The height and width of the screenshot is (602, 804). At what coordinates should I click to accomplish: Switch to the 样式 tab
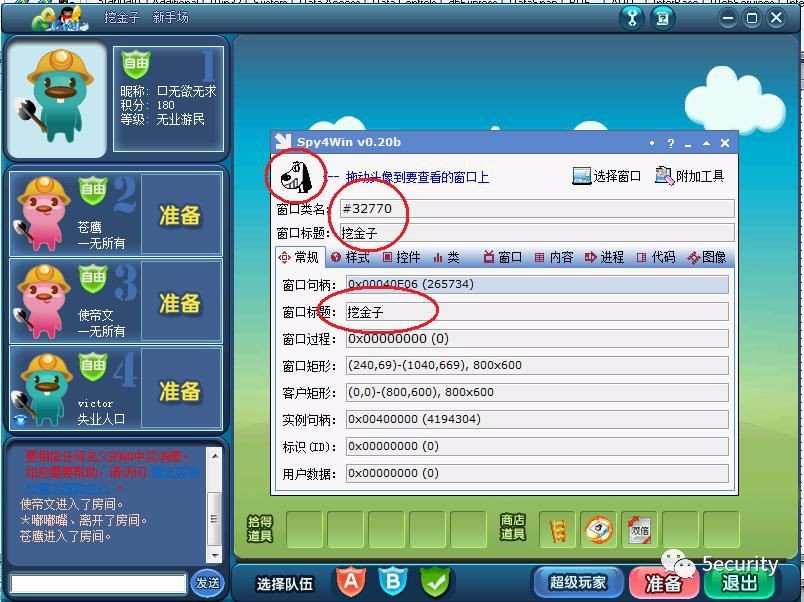tap(351, 257)
